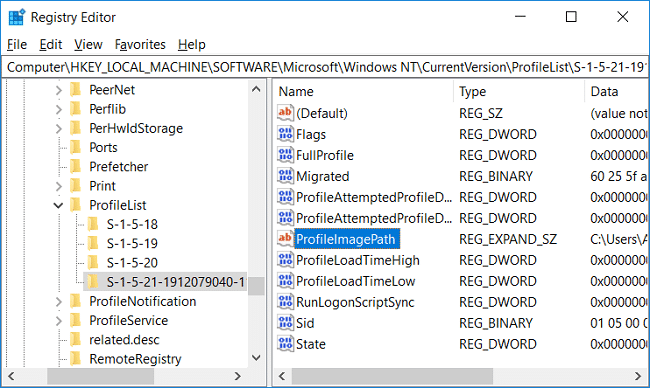Open the Help menu

tap(192, 44)
